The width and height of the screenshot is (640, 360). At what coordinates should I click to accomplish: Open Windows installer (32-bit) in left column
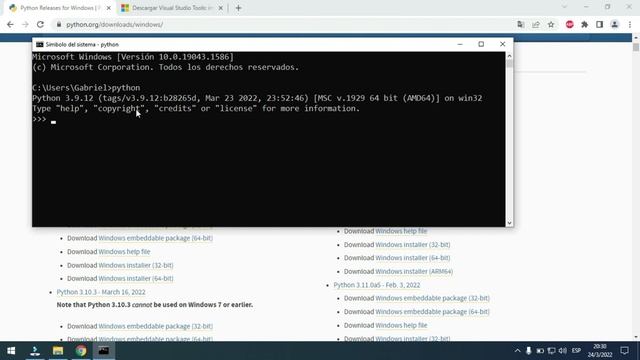point(136,265)
